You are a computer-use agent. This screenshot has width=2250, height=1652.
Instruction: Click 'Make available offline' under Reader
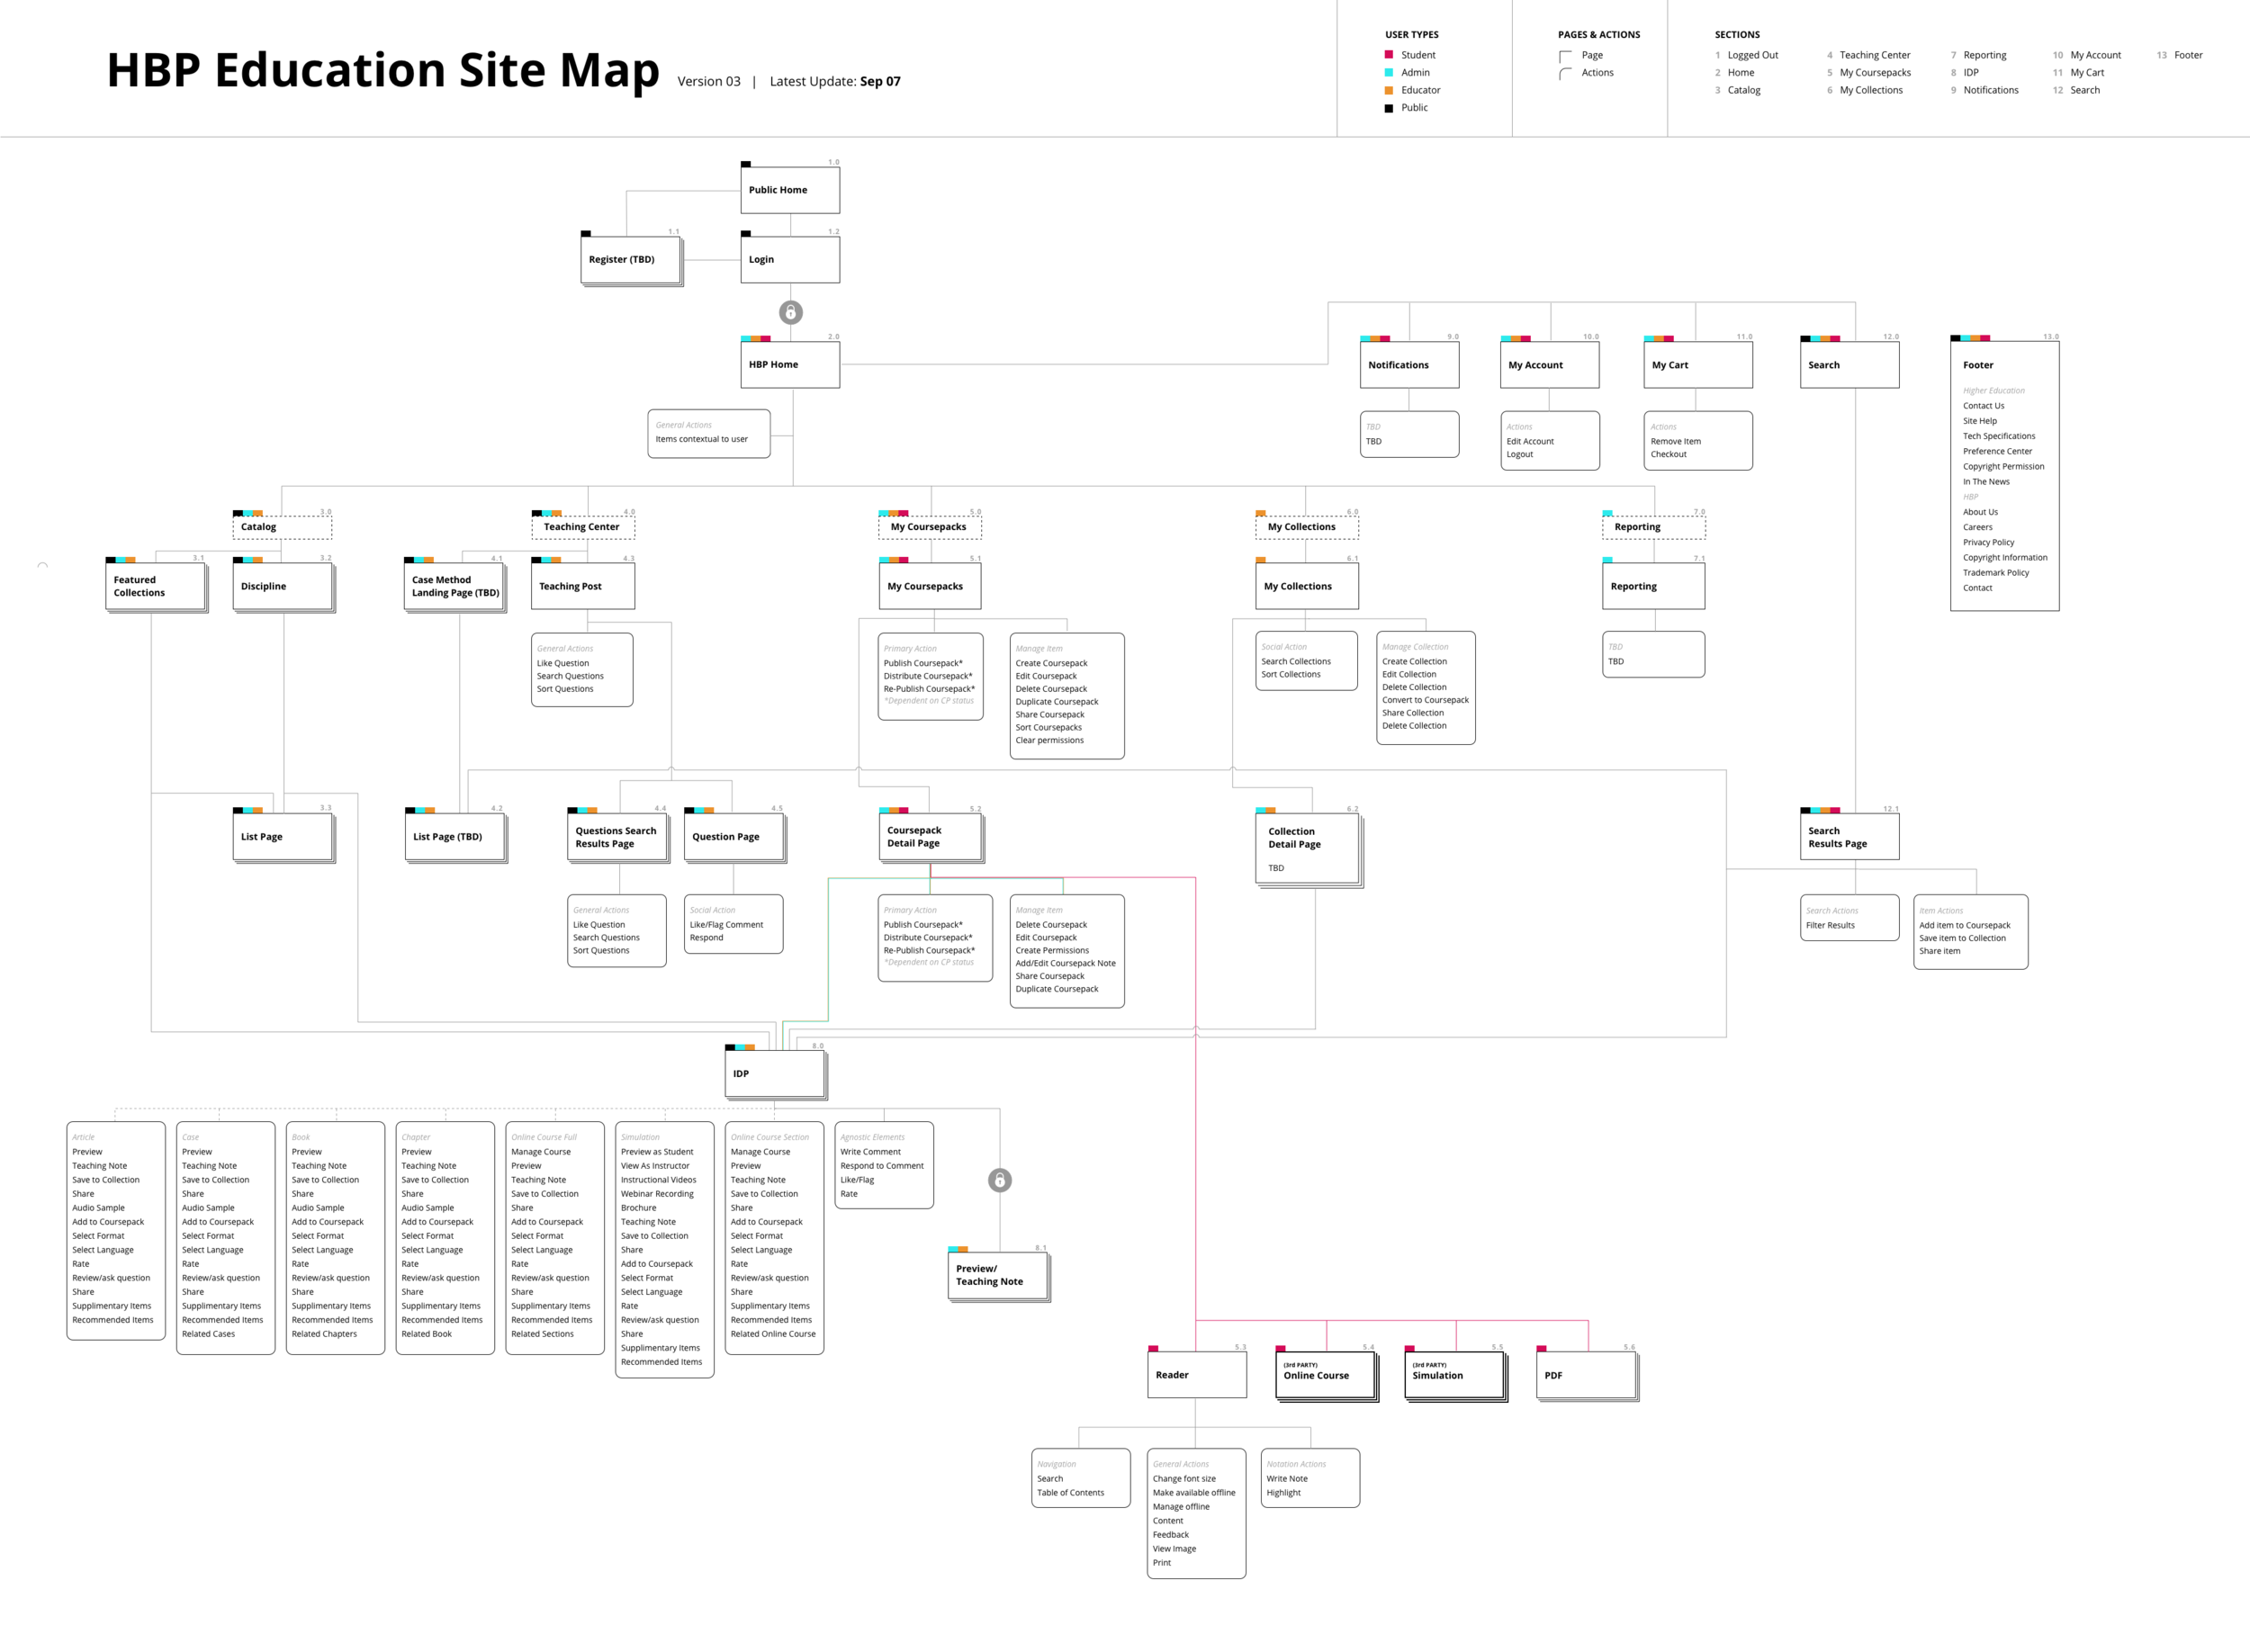point(1193,1492)
